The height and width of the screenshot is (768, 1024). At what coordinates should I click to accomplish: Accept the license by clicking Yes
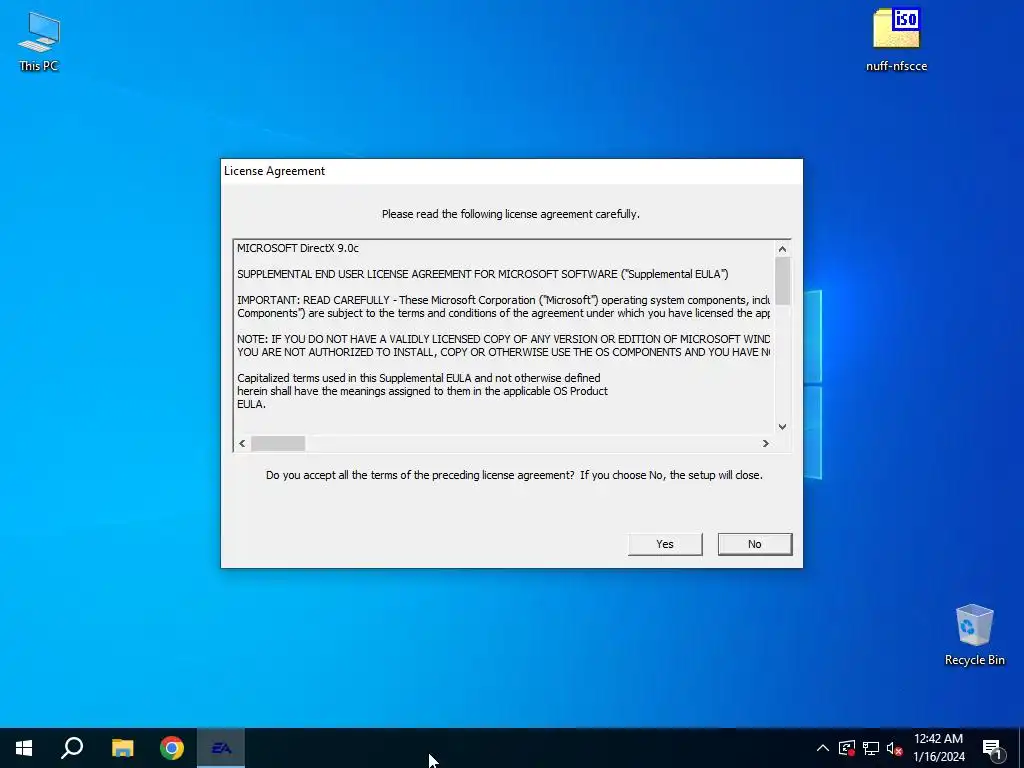(665, 544)
